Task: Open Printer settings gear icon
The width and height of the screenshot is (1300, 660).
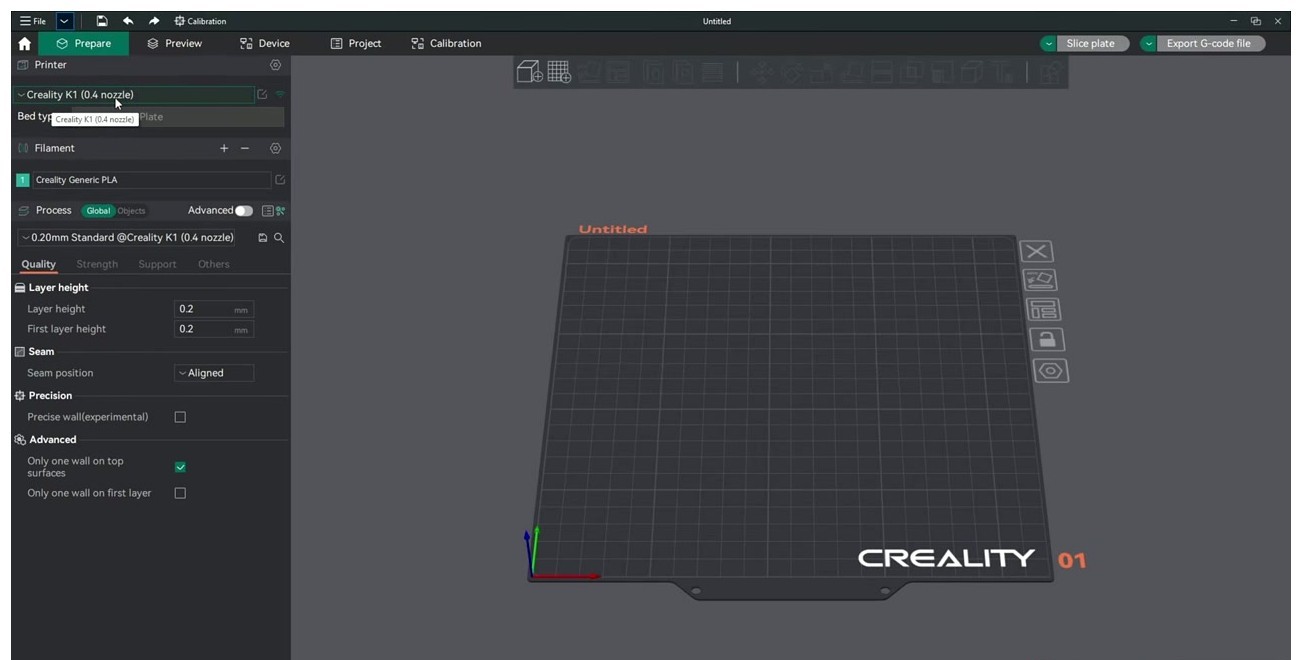Action: tap(276, 65)
